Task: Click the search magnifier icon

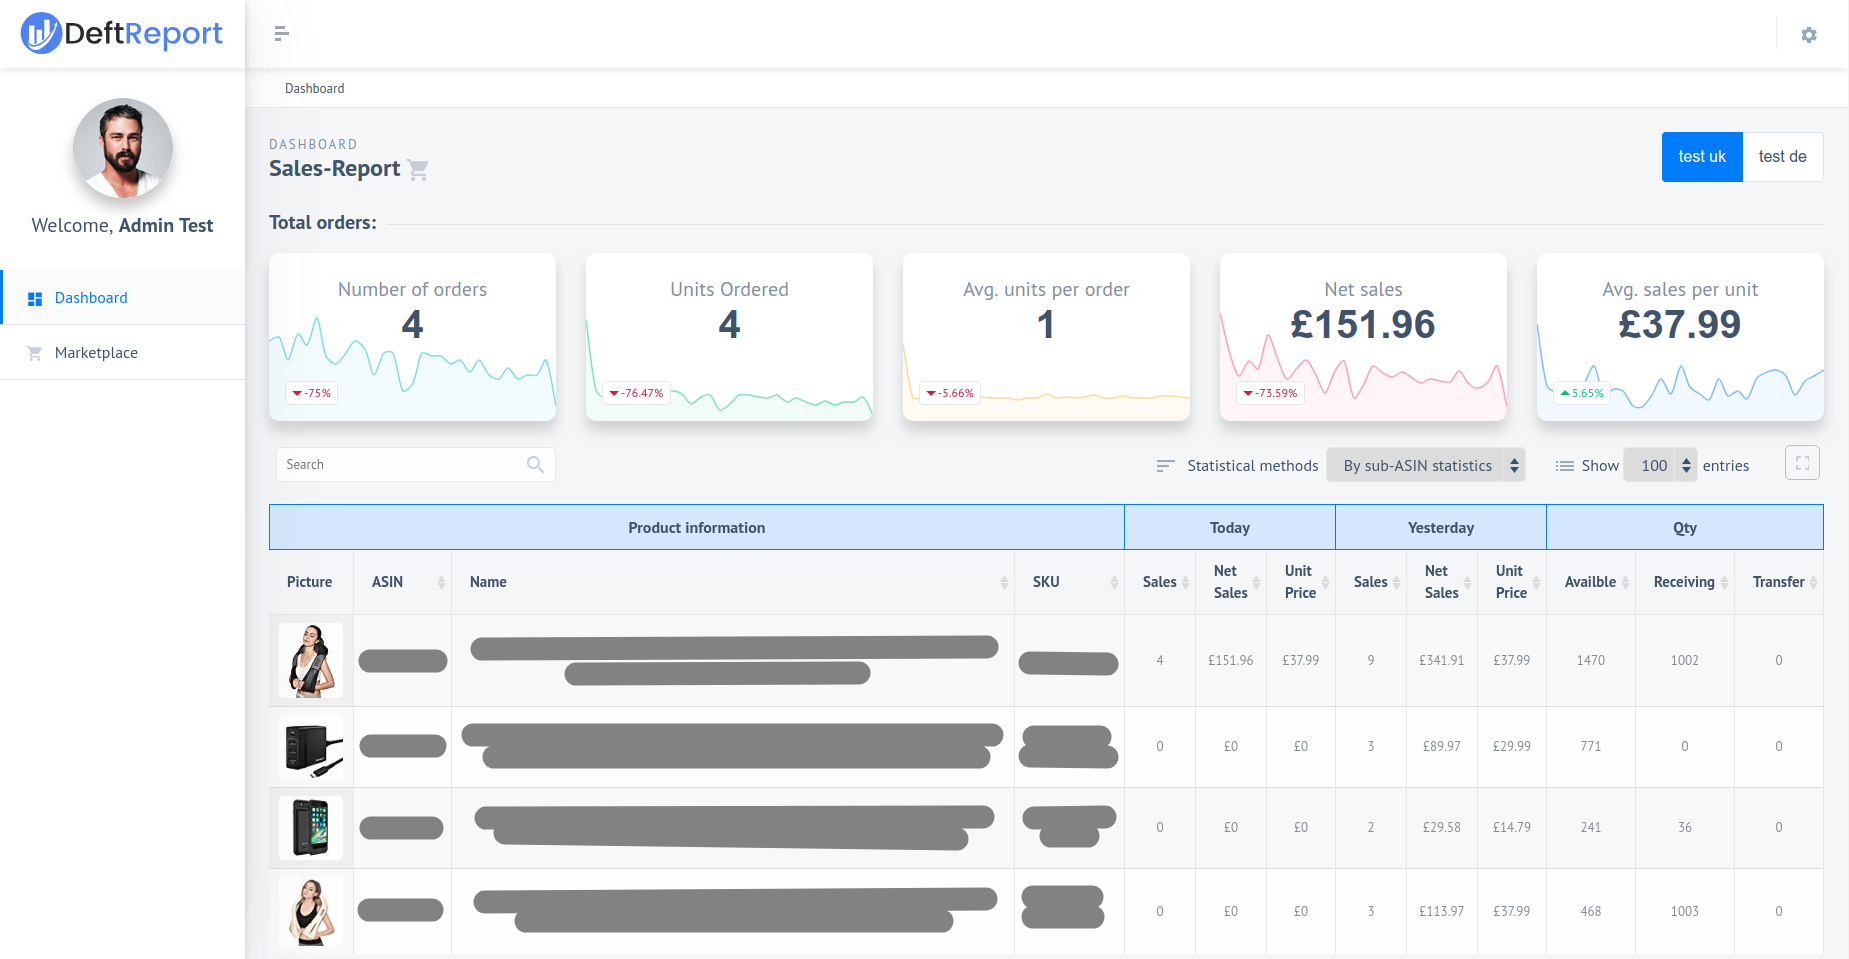Action: (535, 464)
